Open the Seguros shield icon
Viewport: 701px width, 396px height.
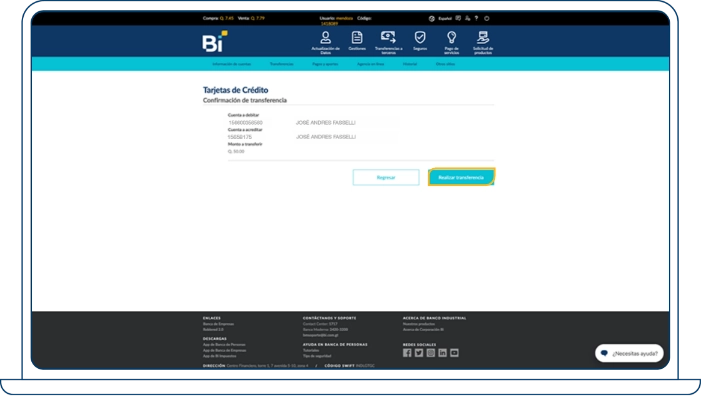click(420, 41)
